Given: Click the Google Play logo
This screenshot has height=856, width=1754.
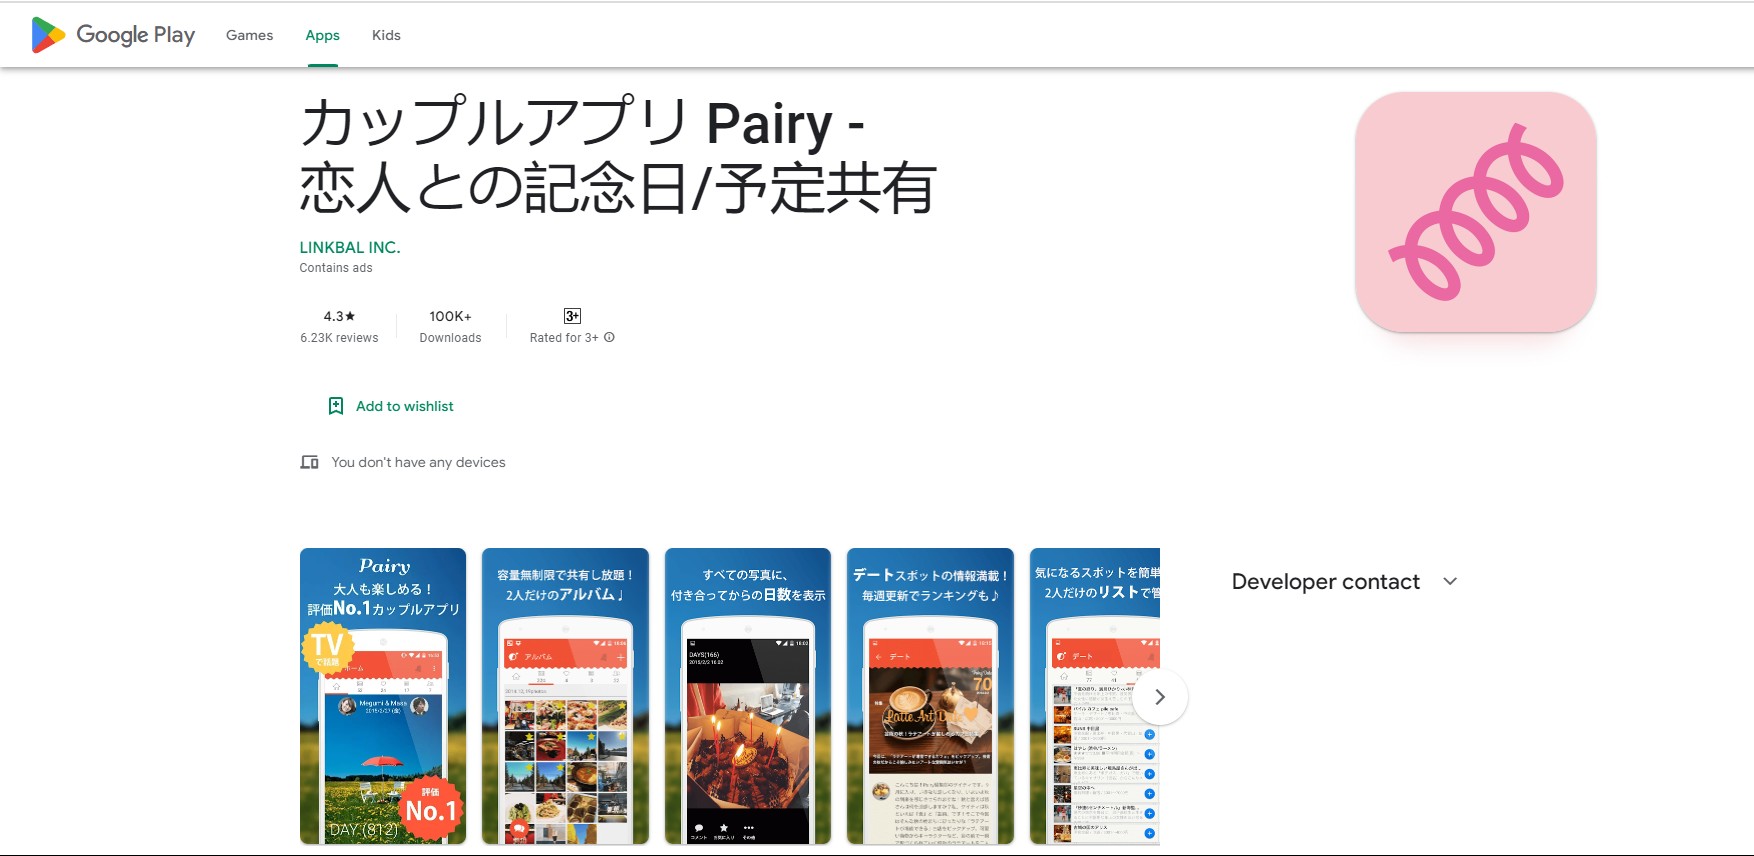Looking at the screenshot, I should pyautogui.click(x=113, y=35).
